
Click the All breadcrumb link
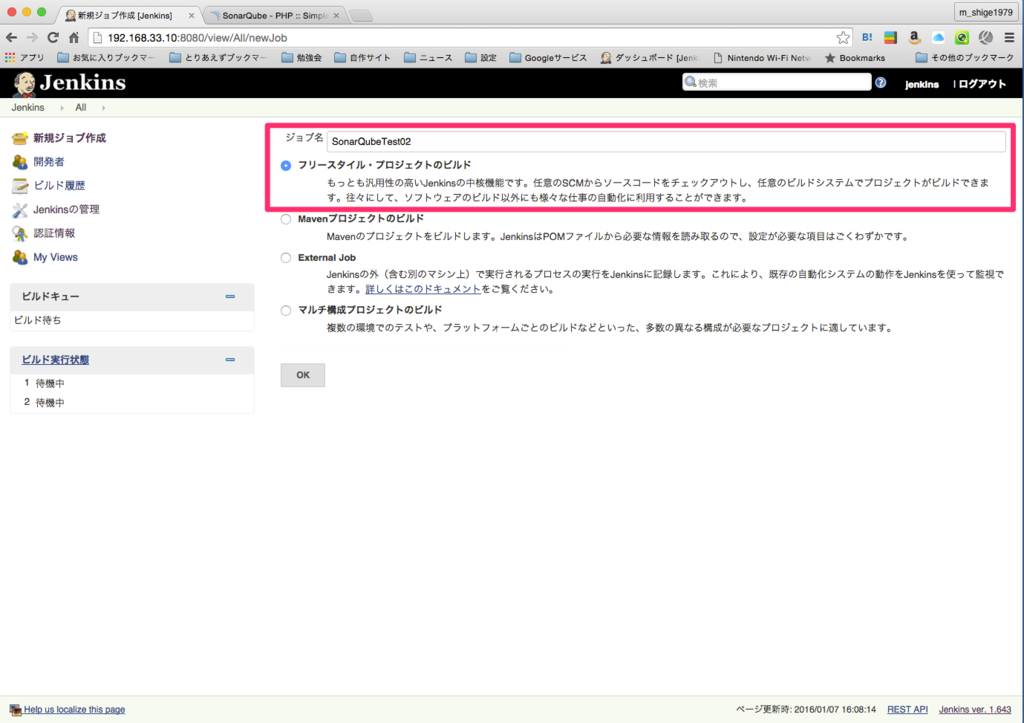point(80,107)
